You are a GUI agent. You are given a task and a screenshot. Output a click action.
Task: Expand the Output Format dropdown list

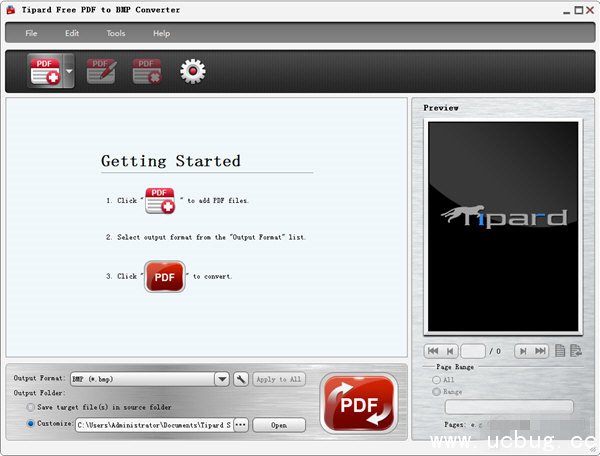click(x=222, y=379)
